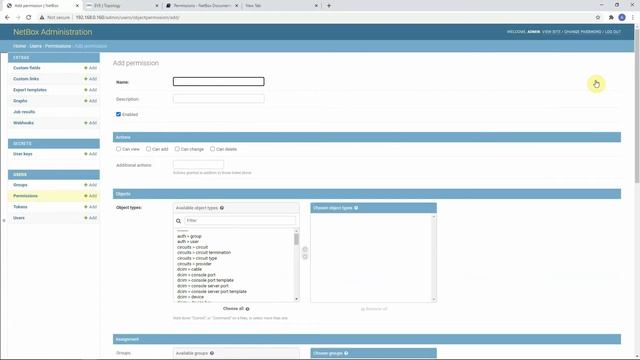Open Users in the breadcrumb

click(x=36, y=46)
